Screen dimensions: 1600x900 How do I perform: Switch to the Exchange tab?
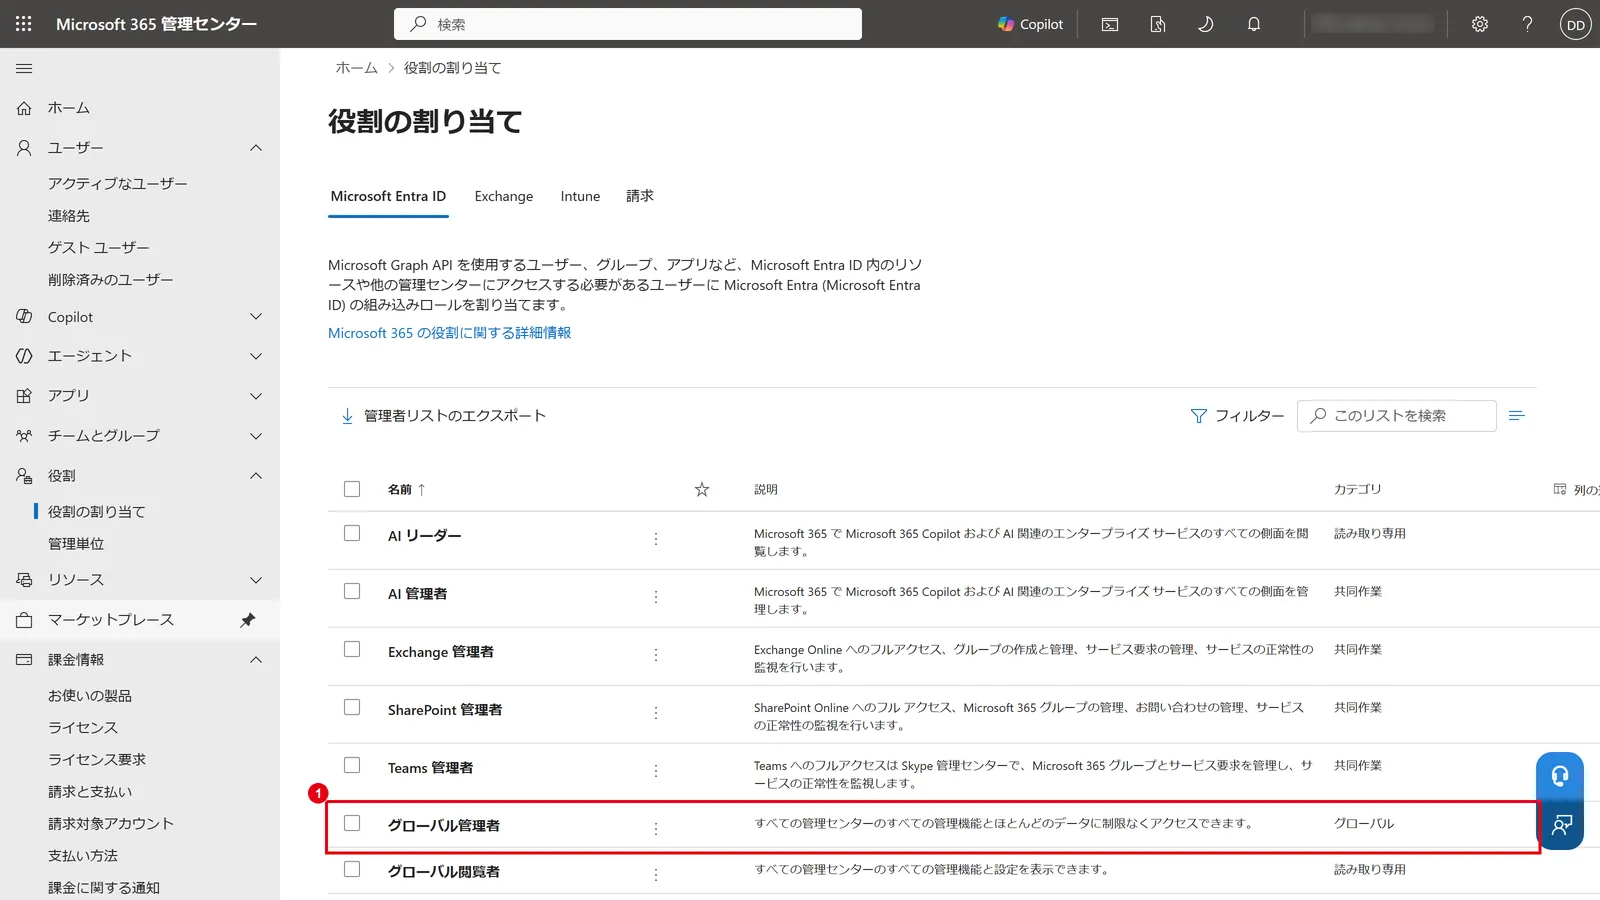click(504, 196)
